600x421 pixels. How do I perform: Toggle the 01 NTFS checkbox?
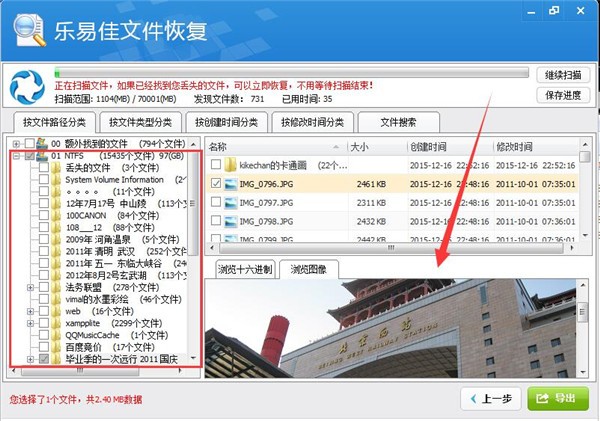[x=29, y=156]
